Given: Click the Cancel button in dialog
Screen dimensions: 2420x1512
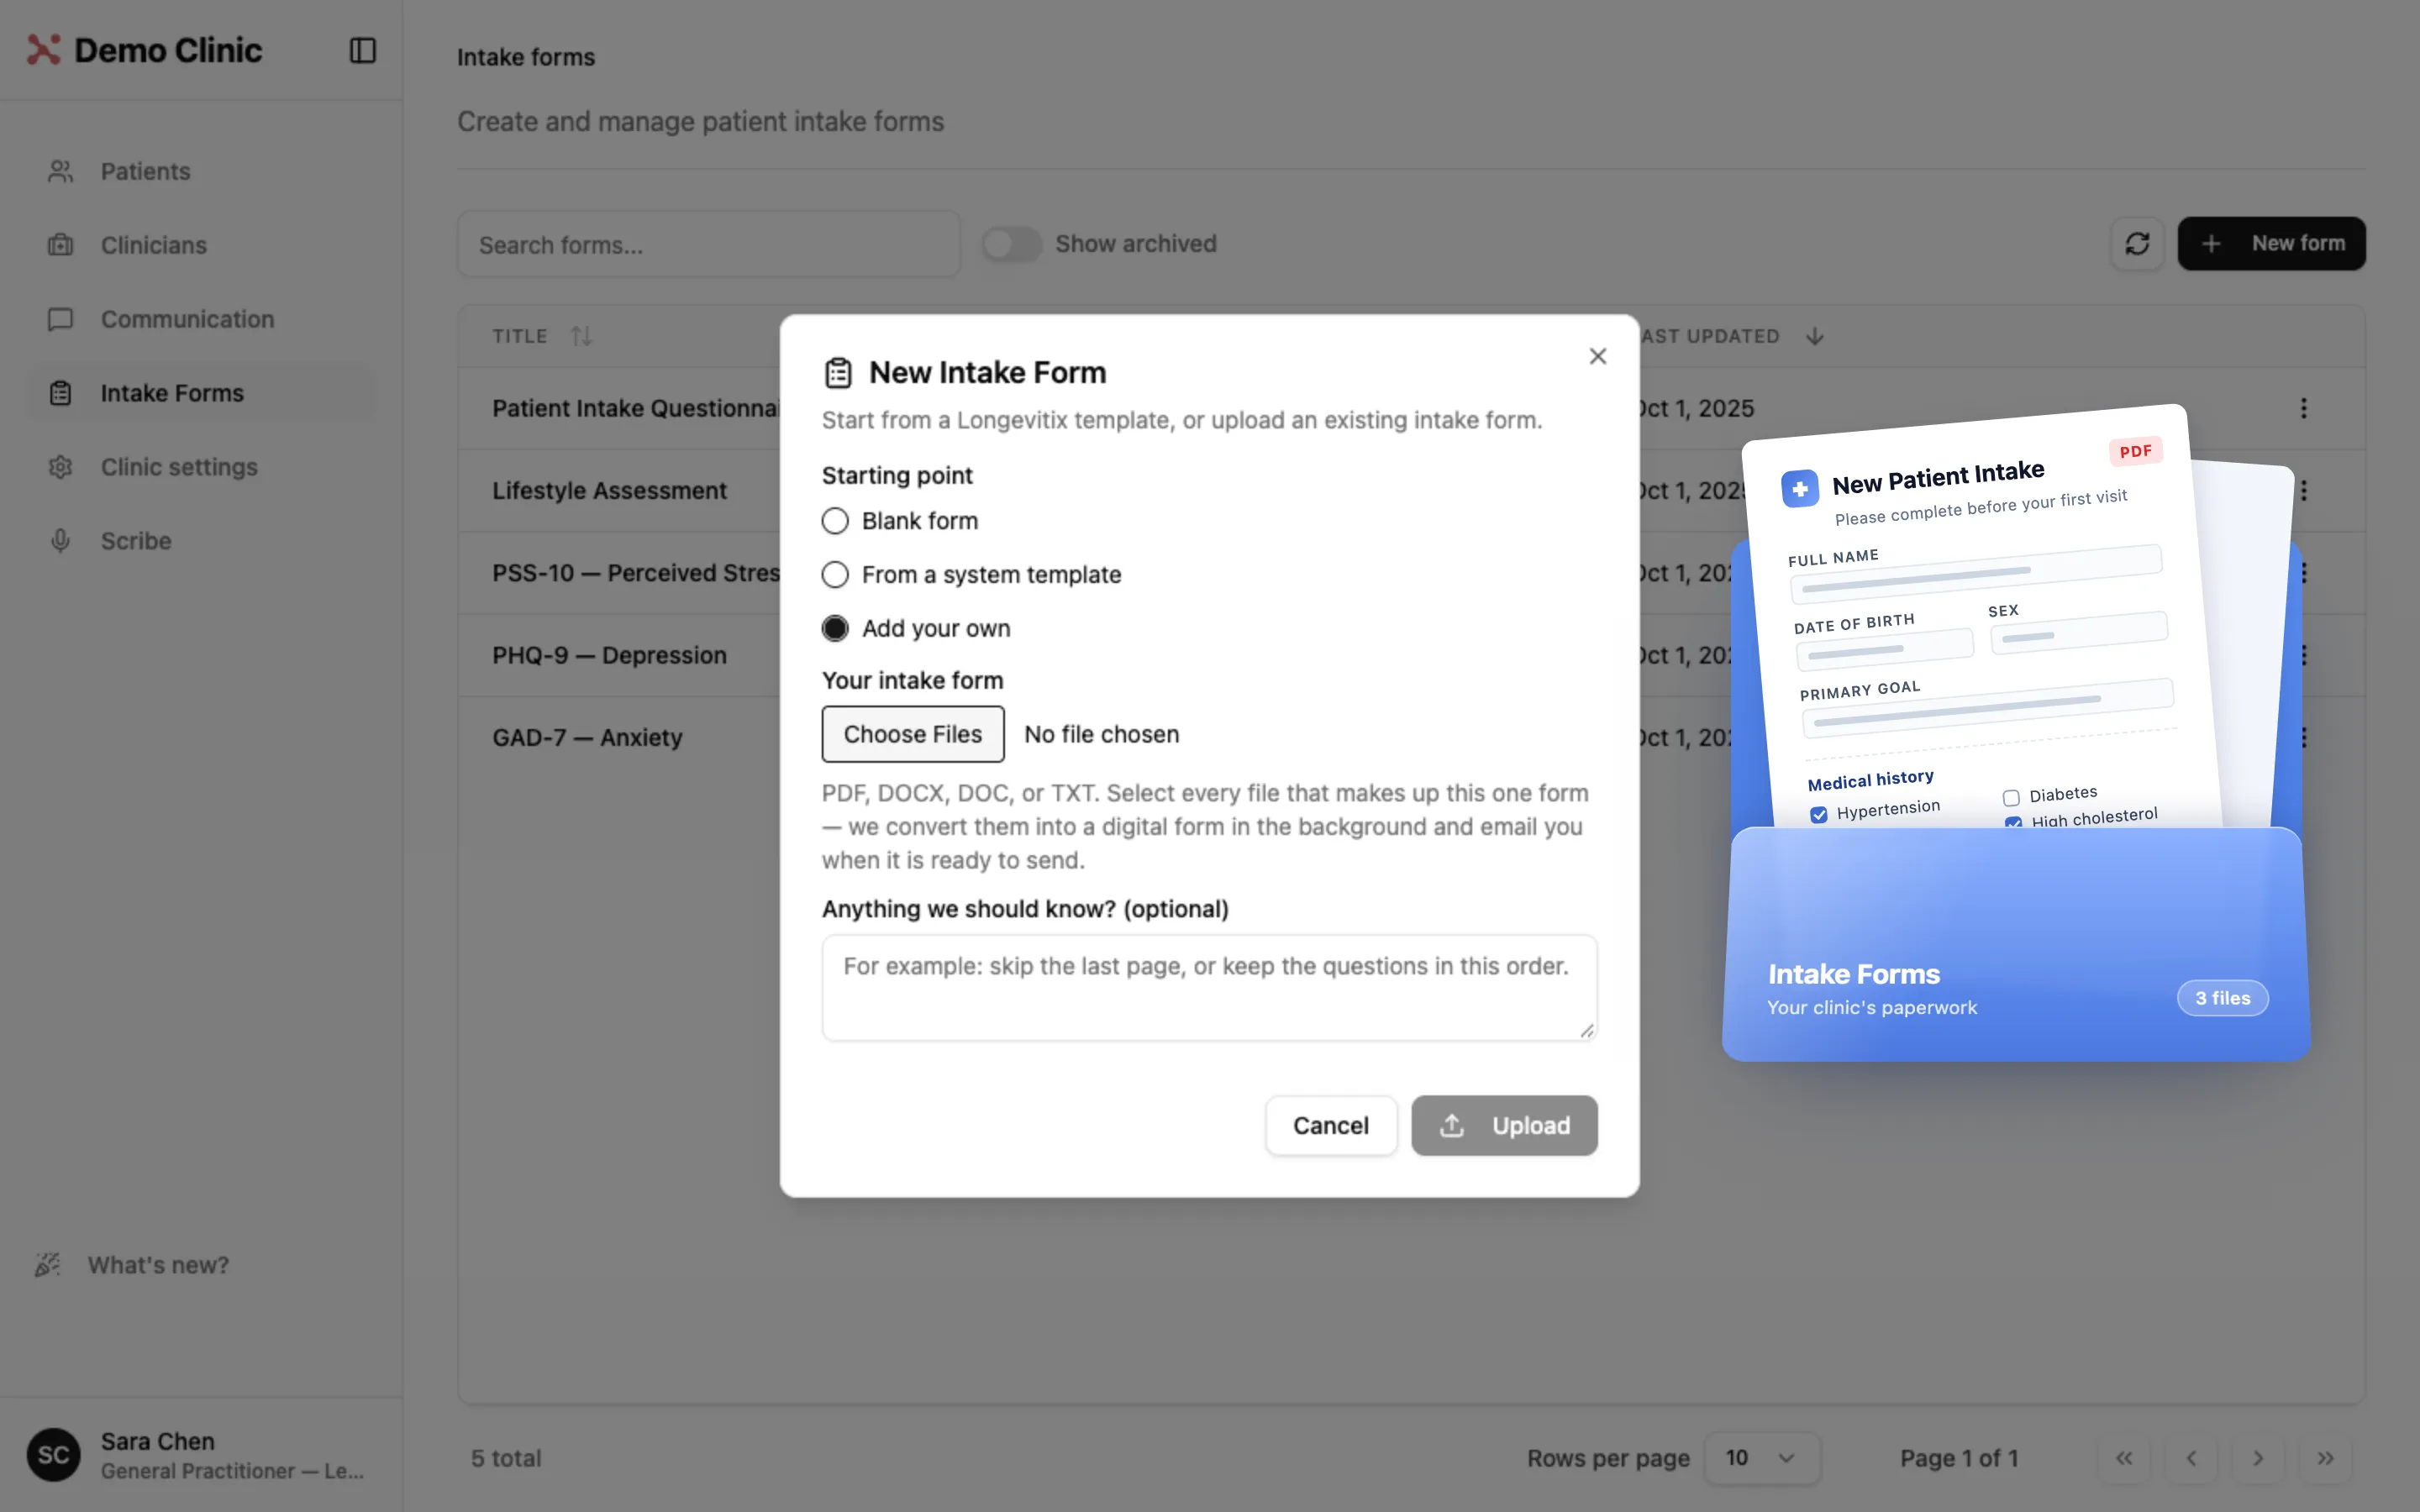Looking at the screenshot, I should point(1330,1126).
